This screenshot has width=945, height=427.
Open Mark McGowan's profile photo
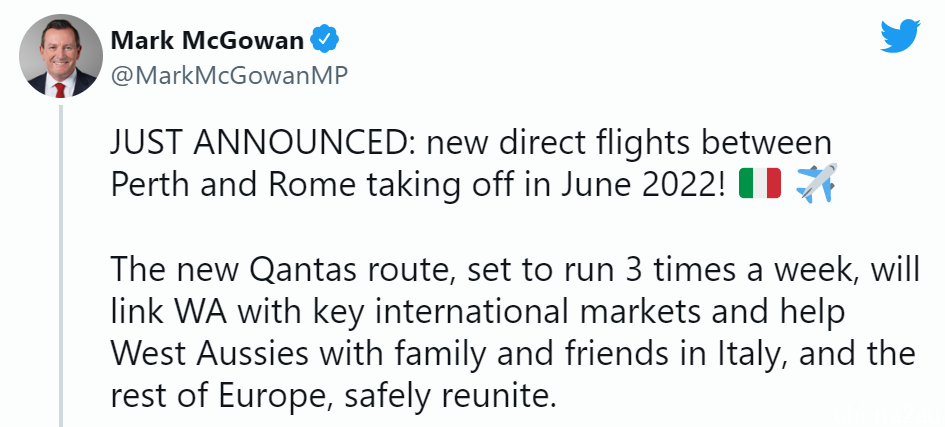click(60, 55)
